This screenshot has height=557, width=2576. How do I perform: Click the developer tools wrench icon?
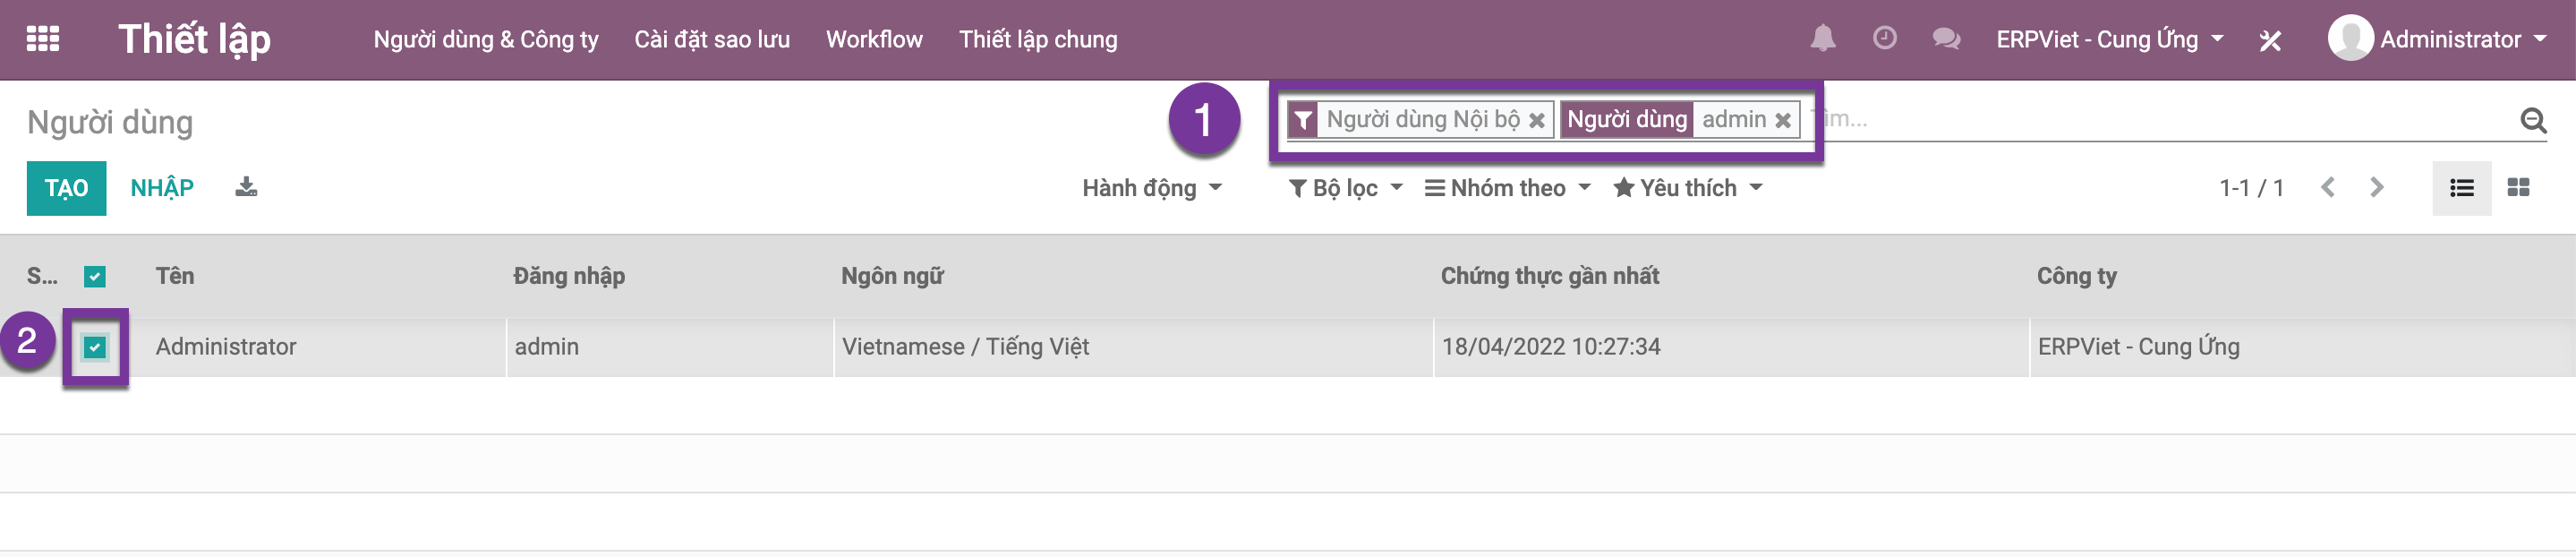(x=2270, y=40)
